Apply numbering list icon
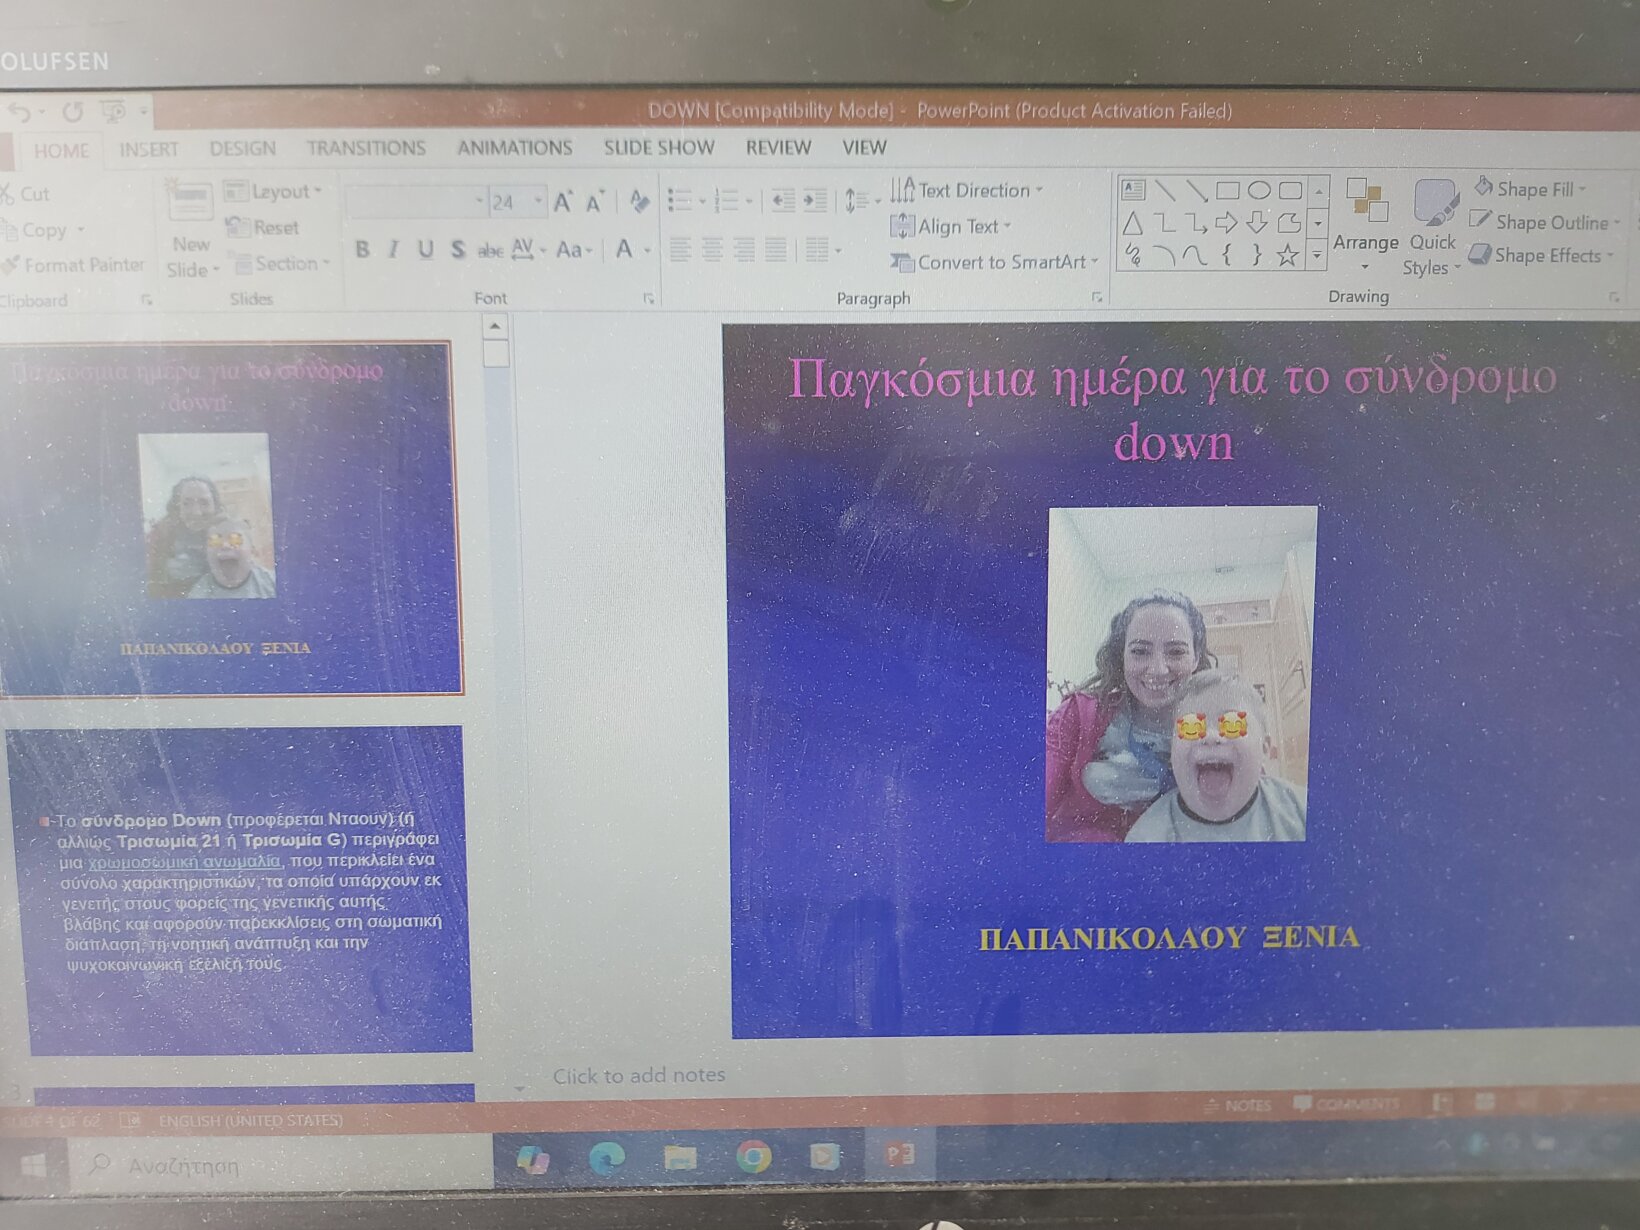1640x1230 pixels. click(x=726, y=202)
